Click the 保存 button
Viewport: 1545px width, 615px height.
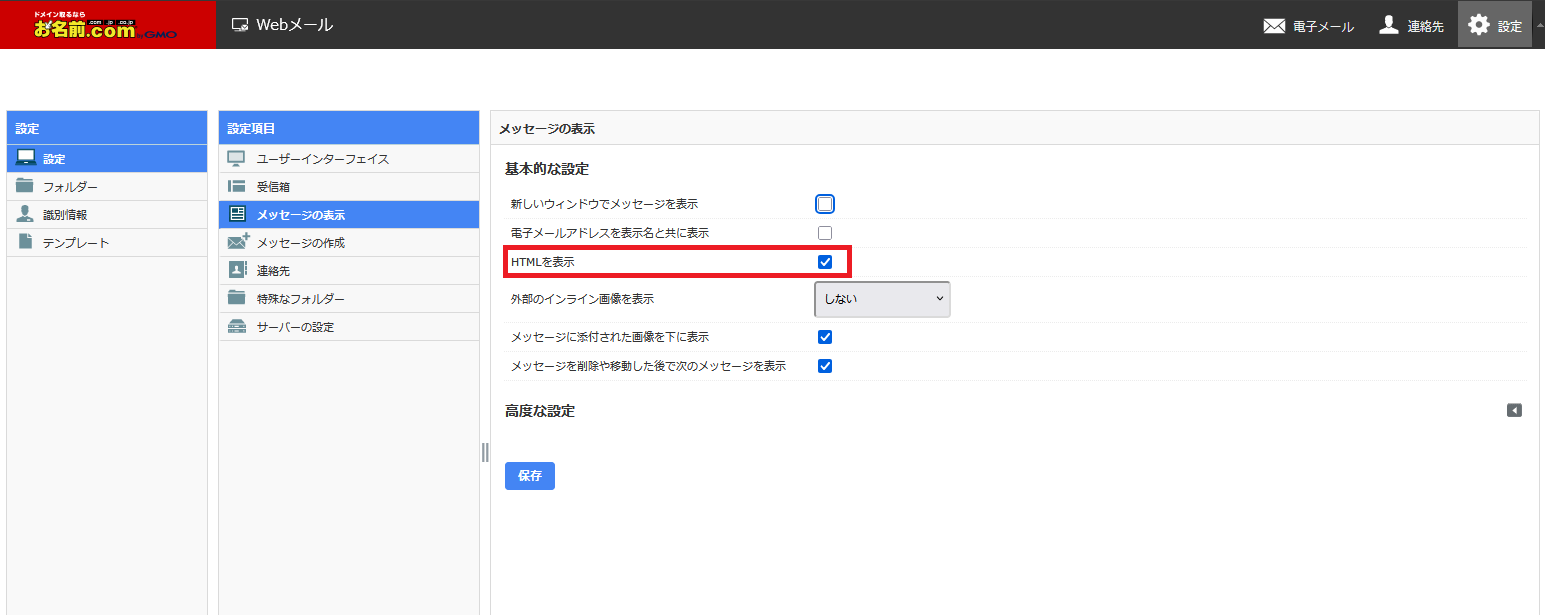coord(530,476)
